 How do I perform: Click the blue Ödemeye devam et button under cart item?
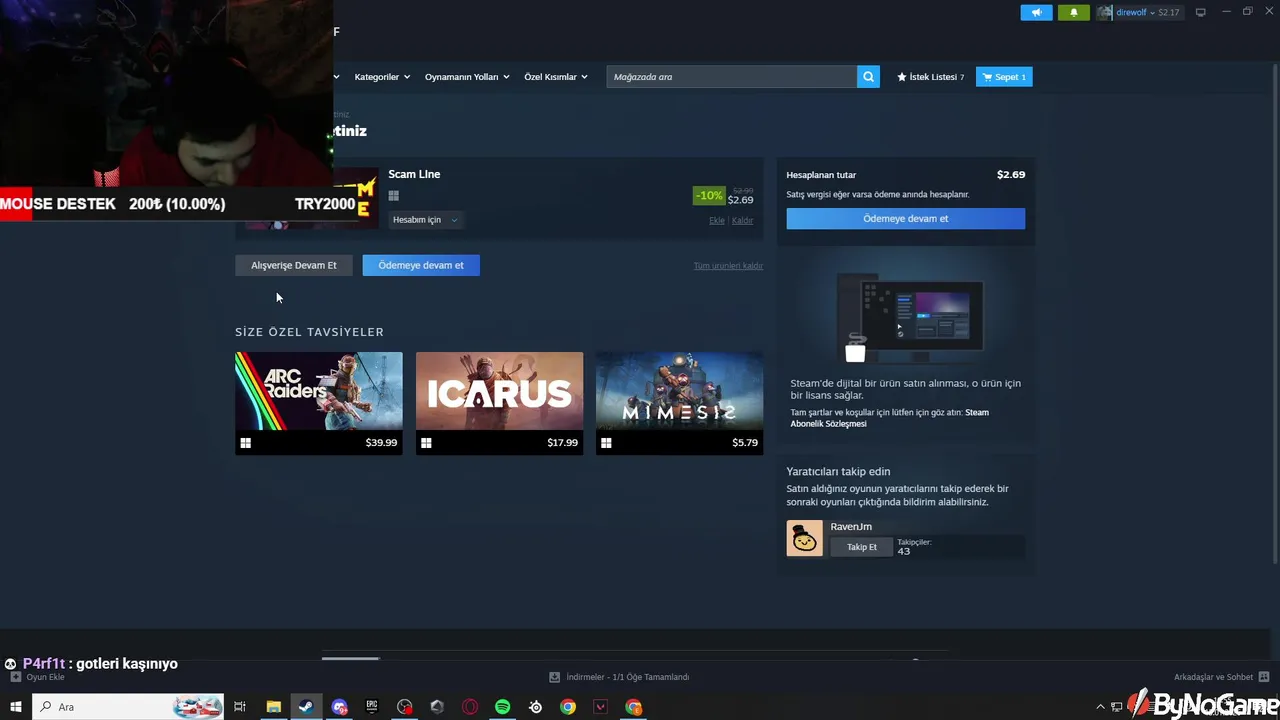click(421, 265)
